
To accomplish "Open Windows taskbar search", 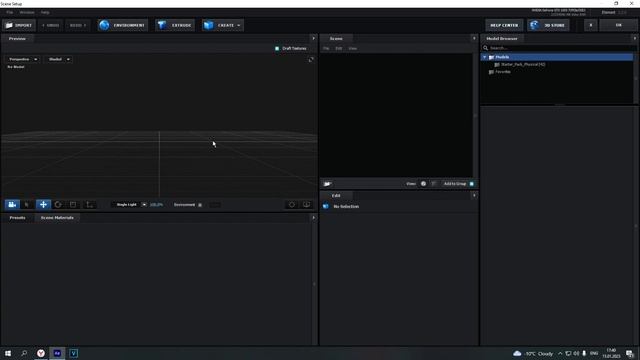I will (x=24, y=353).
